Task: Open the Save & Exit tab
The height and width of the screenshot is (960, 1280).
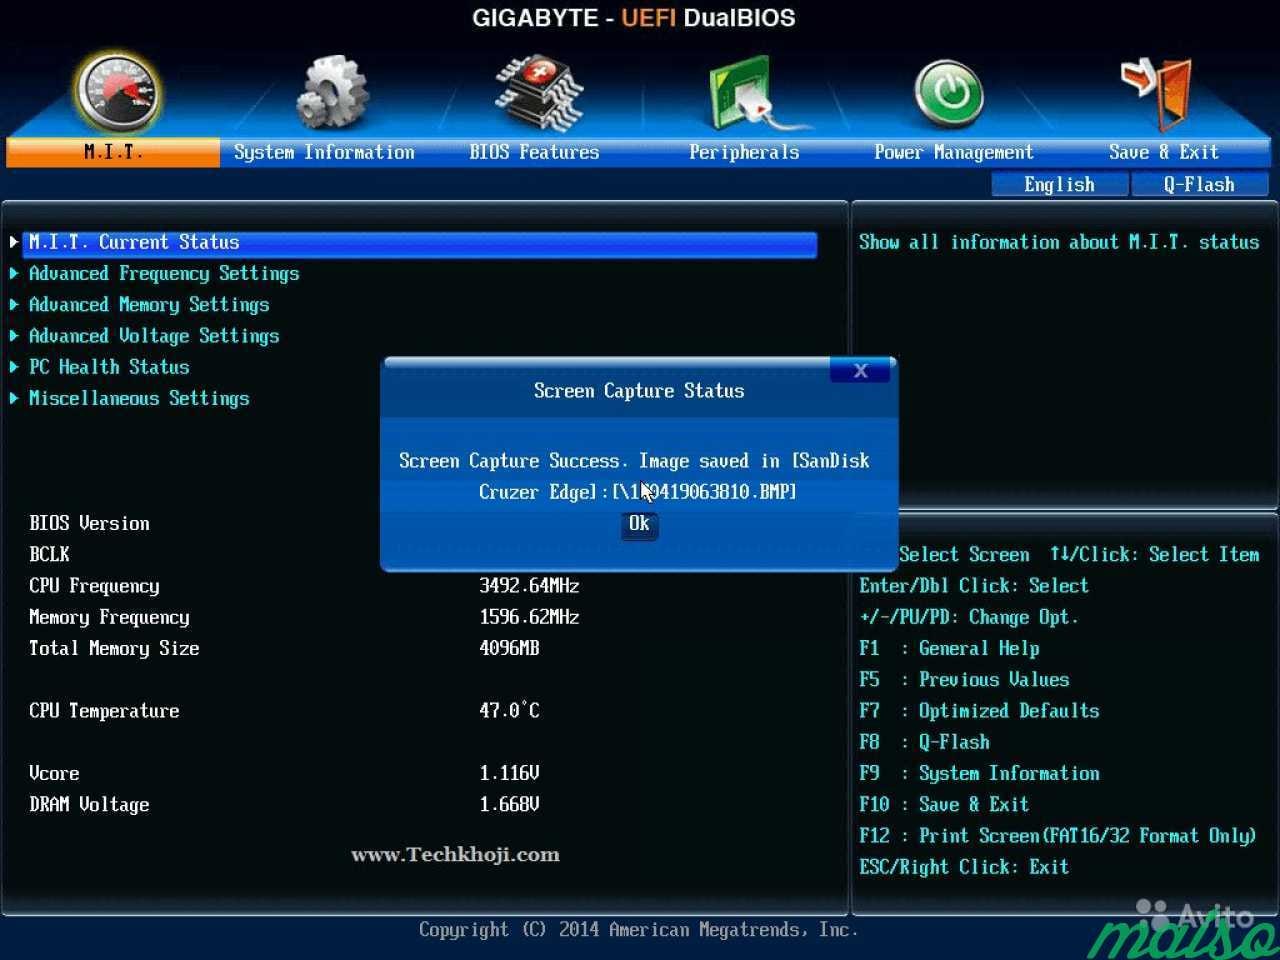Action: pos(1163,152)
